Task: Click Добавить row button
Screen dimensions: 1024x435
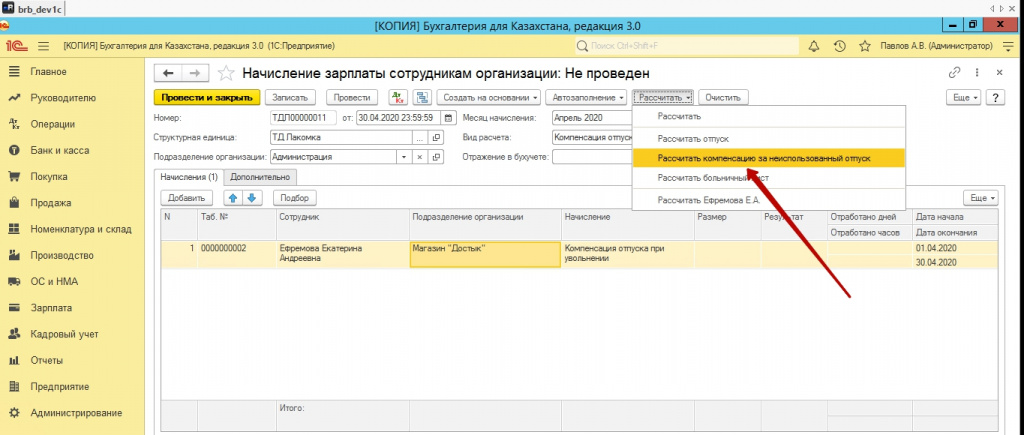Action: click(x=186, y=198)
